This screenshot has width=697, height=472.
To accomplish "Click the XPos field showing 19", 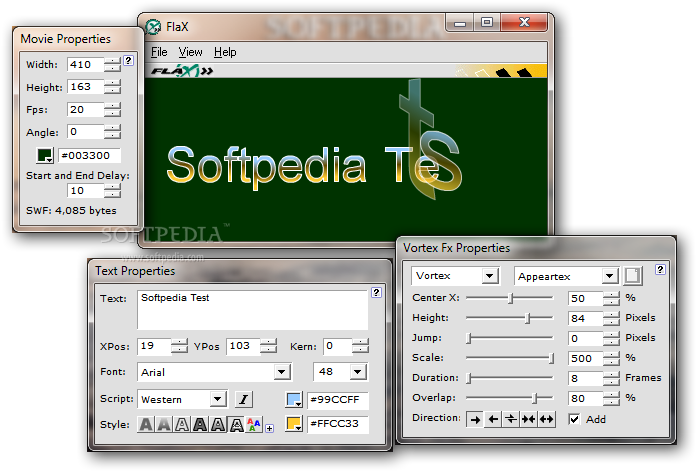I will [x=154, y=346].
